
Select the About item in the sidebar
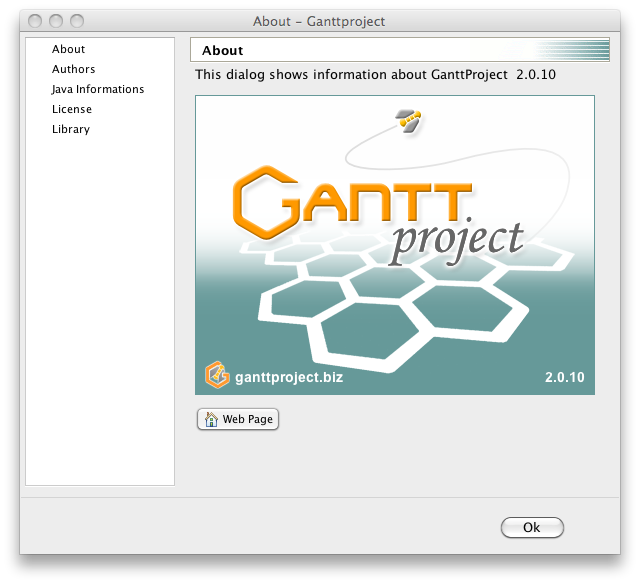(x=68, y=49)
